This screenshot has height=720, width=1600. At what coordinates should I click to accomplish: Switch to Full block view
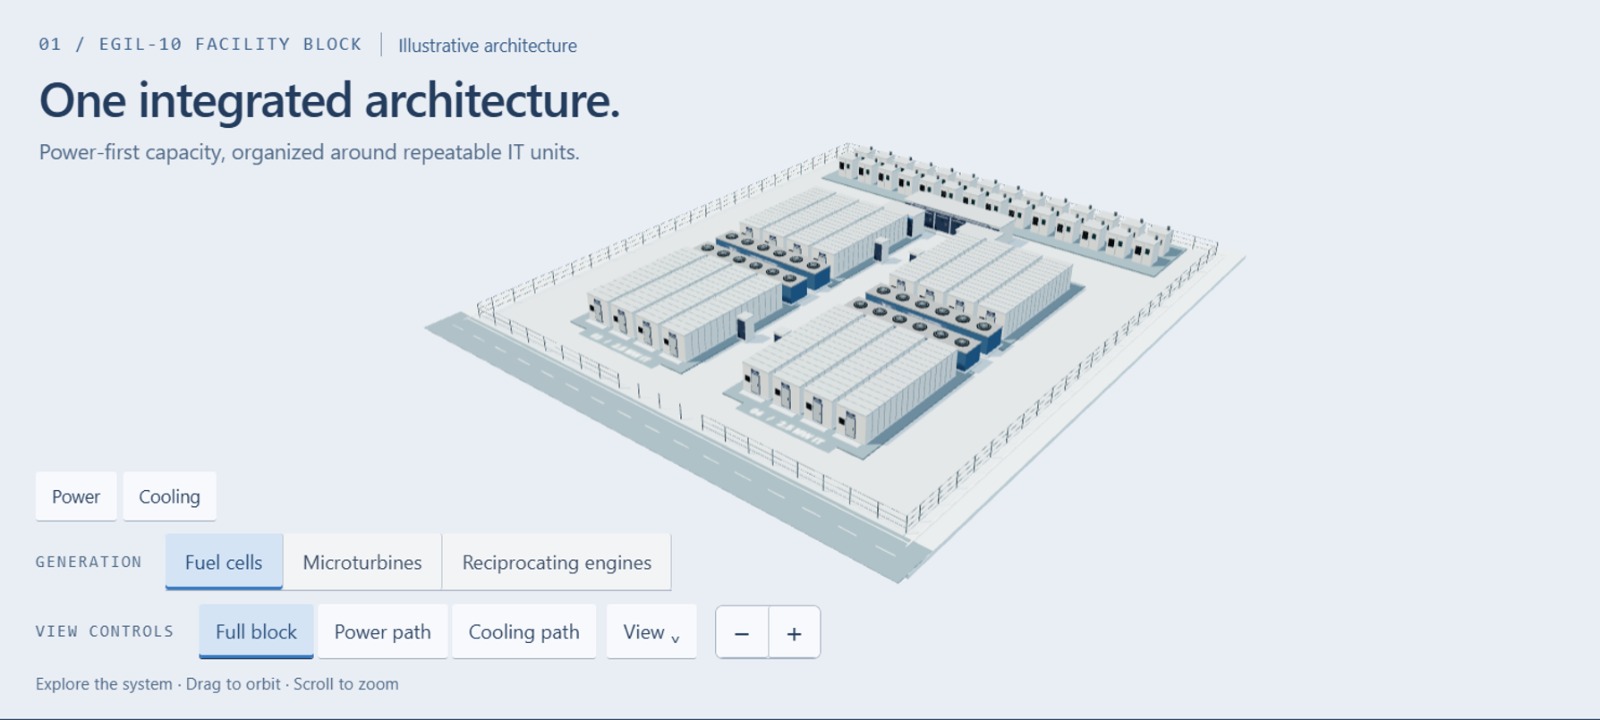coord(256,632)
